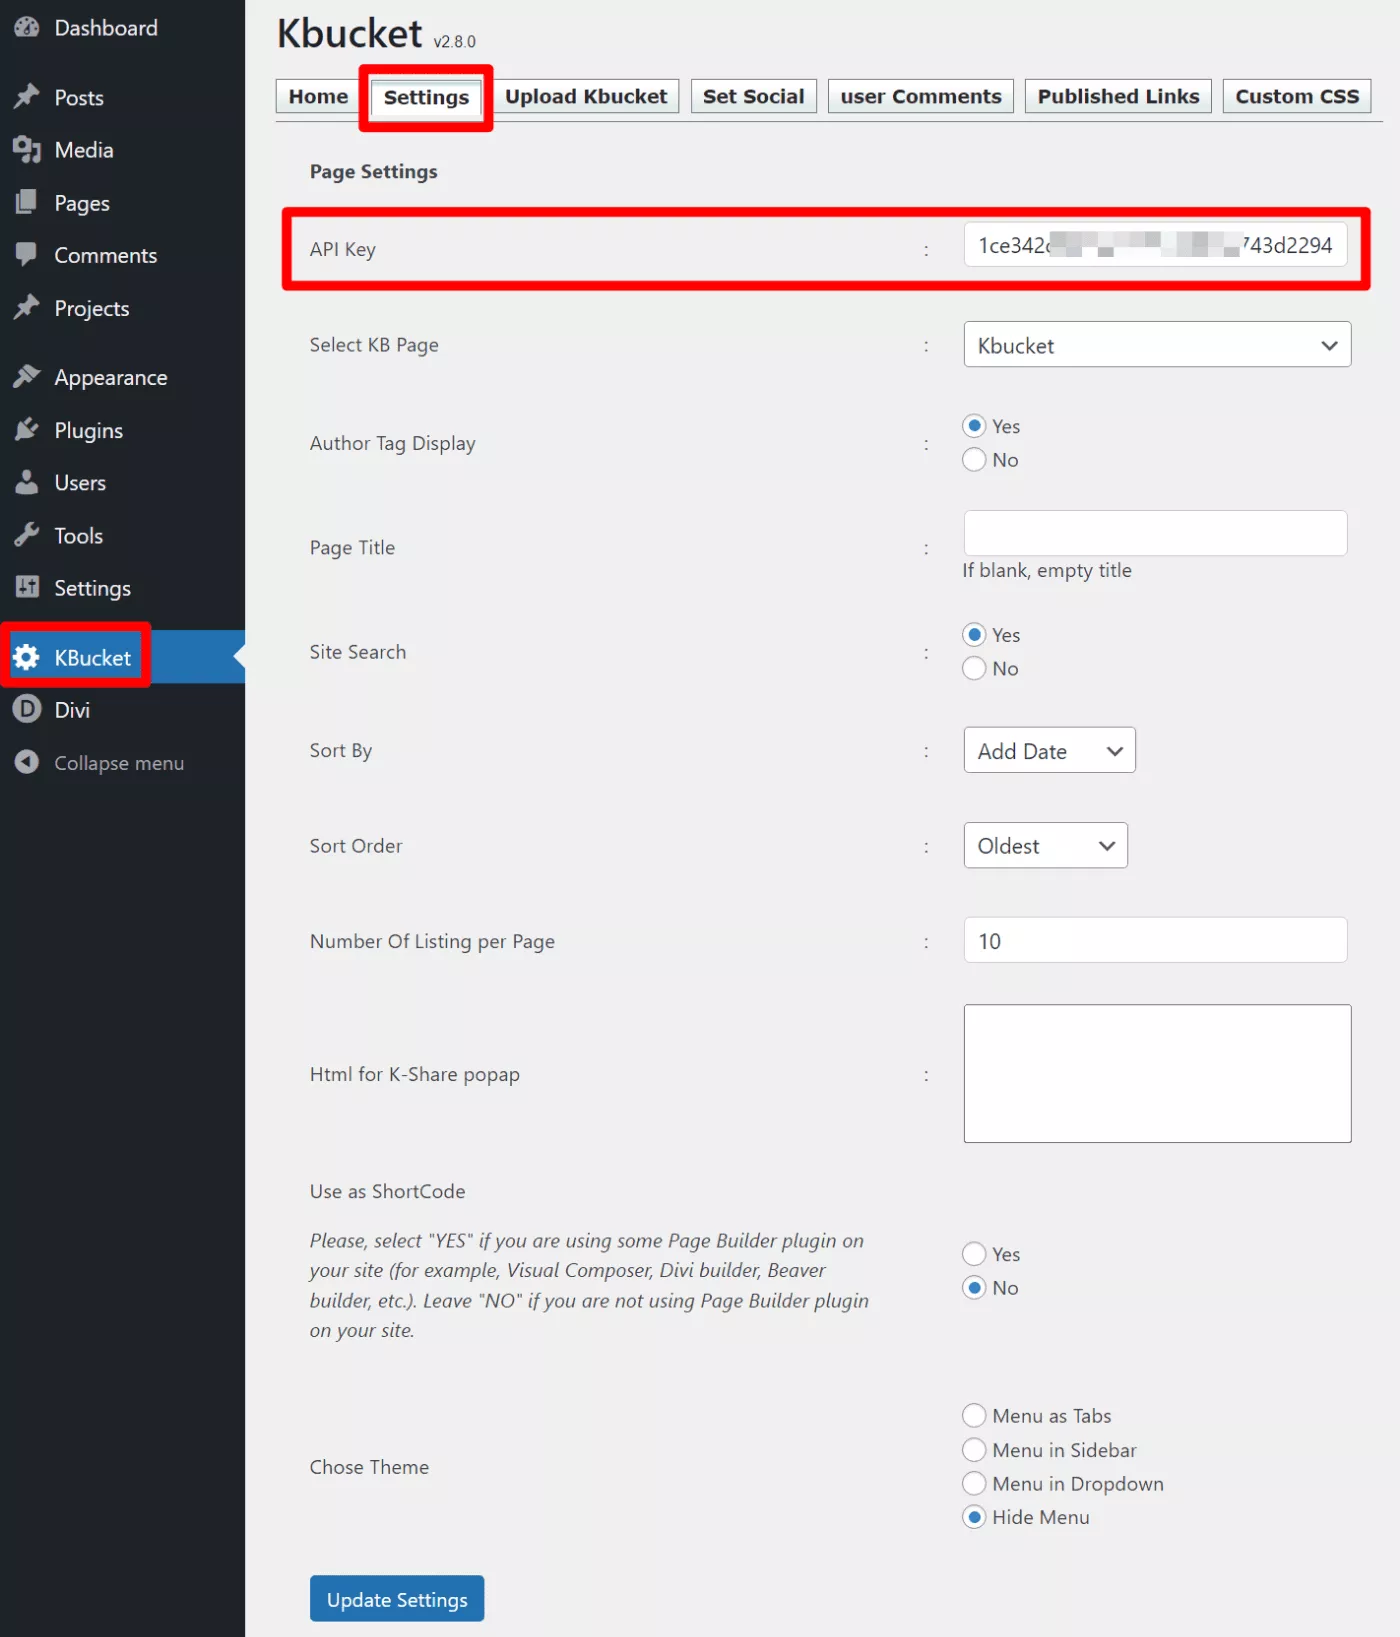Select No for Site Search
Screen dimensions: 1400x1637
coord(974,669)
